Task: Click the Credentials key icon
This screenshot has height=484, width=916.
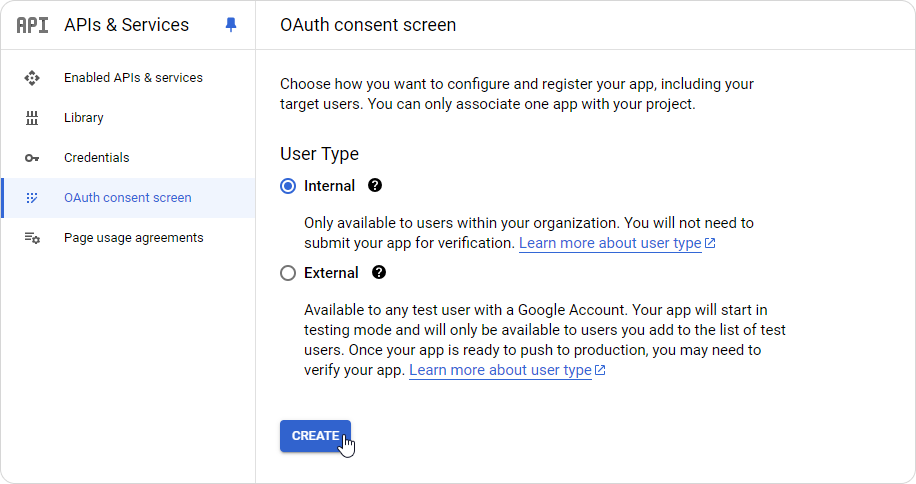Action: click(32, 158)
